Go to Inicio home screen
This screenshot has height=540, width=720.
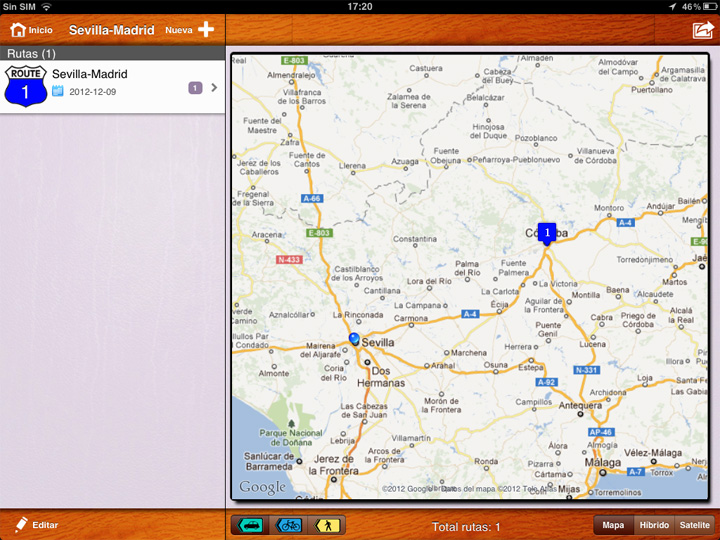coord(31,30)
